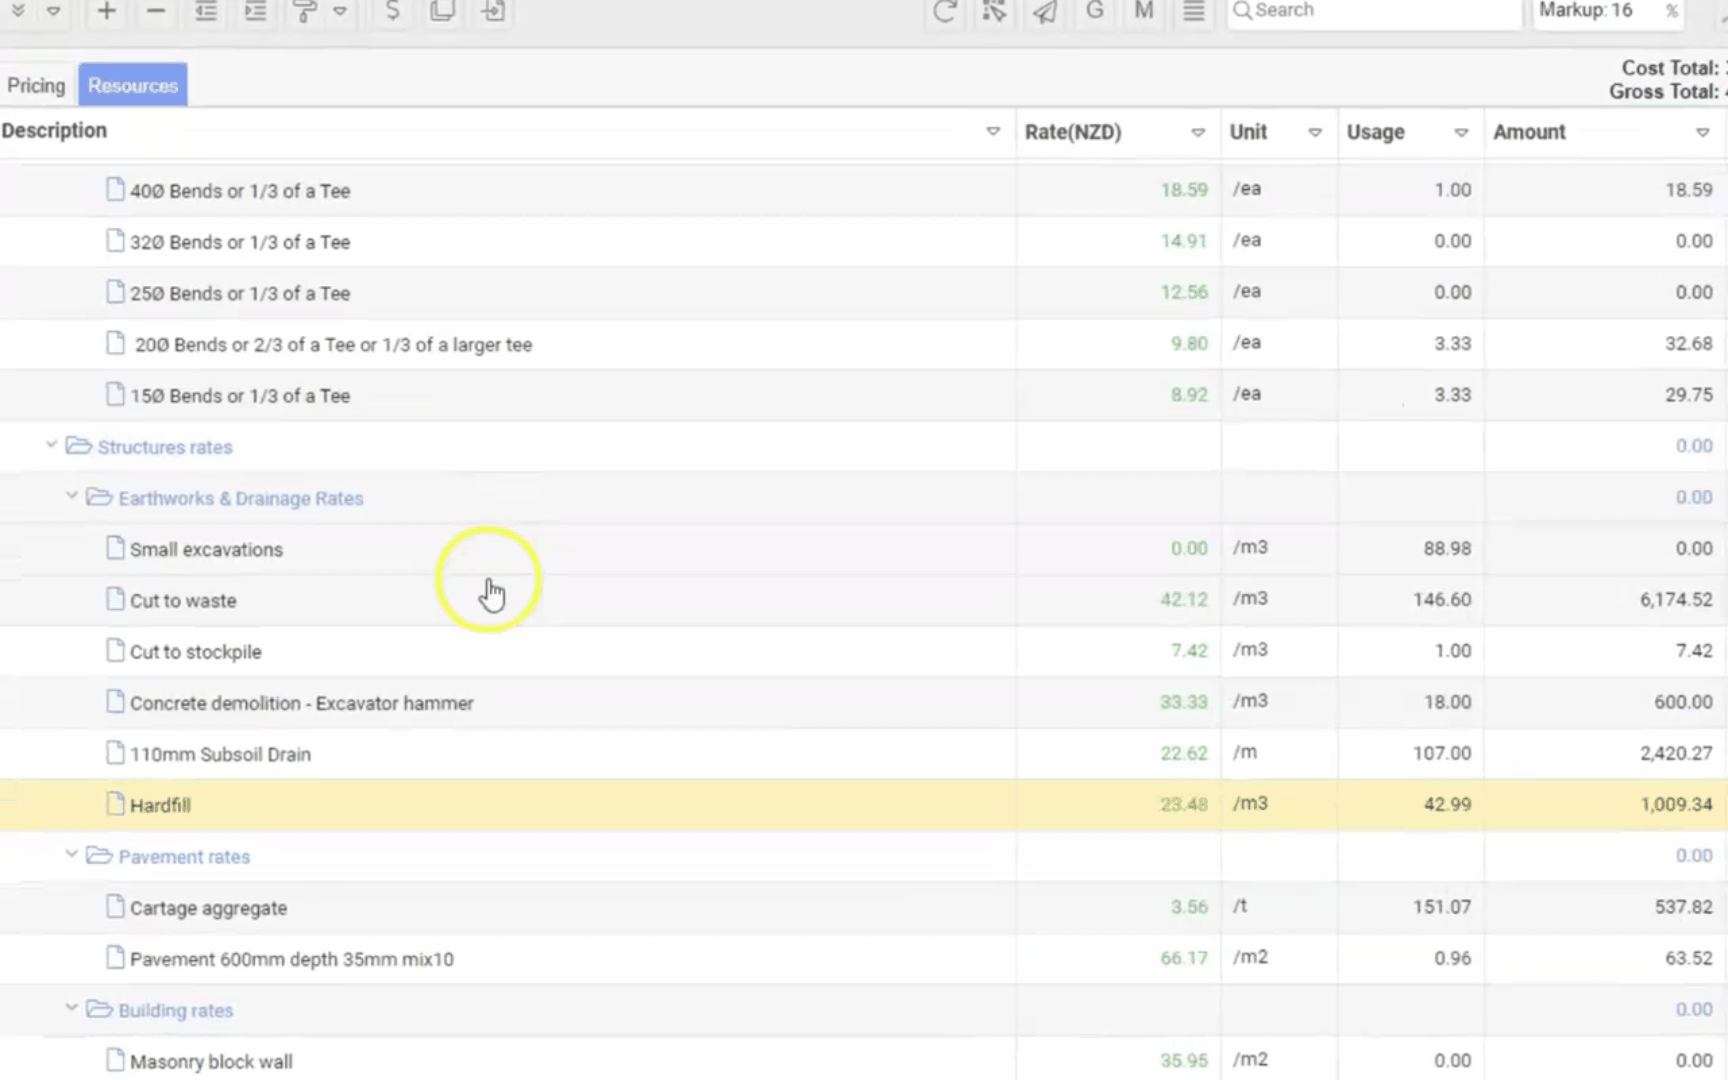Click the M toolbar button
Image resolution: width=1728 pixels, height=1080 pixels.
pyautogui.click(x=1144, y=11)
